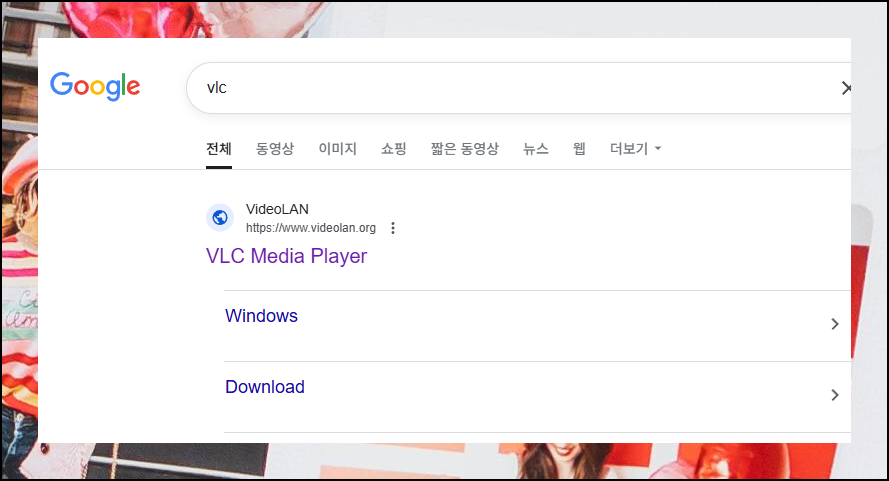Open the Windows sitelink
Image resolution: width=889 pixels, height=481 pixels.
[261, 316]
